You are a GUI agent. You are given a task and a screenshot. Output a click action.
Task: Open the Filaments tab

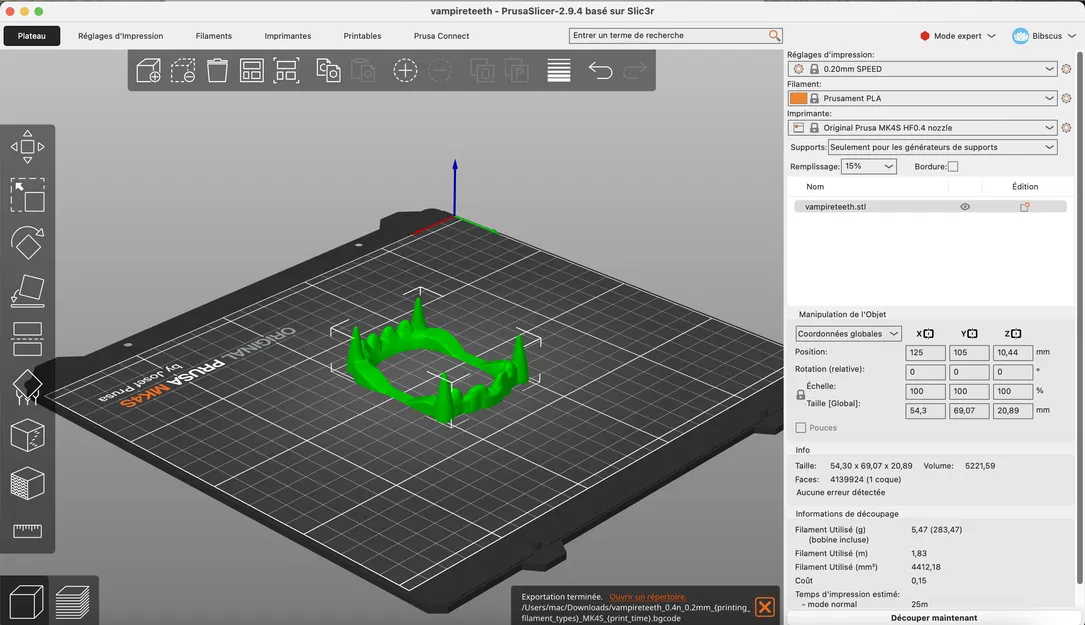[214, 36]
